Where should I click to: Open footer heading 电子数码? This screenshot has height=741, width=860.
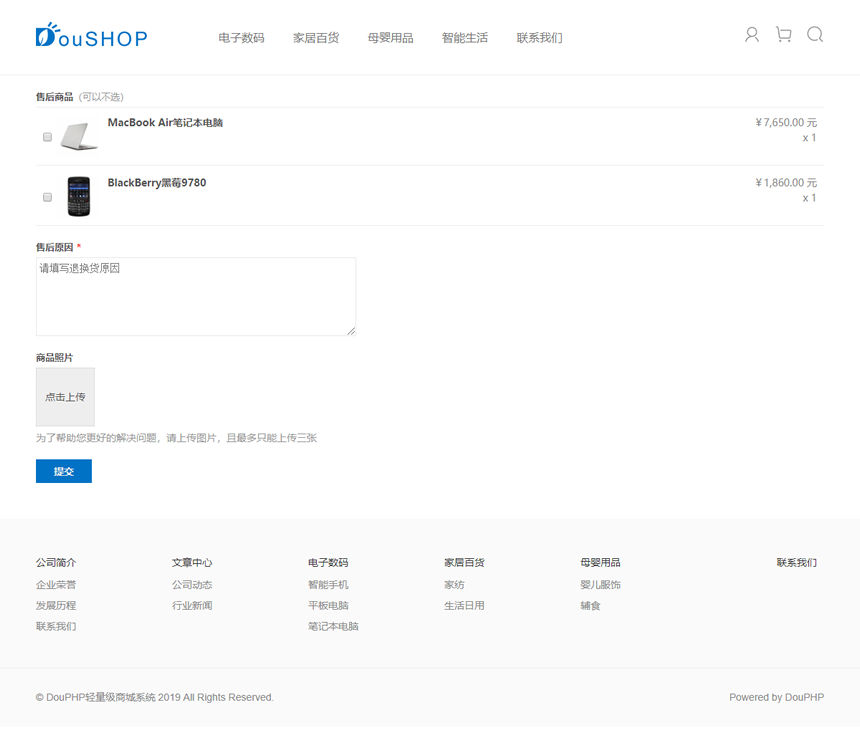328,563
